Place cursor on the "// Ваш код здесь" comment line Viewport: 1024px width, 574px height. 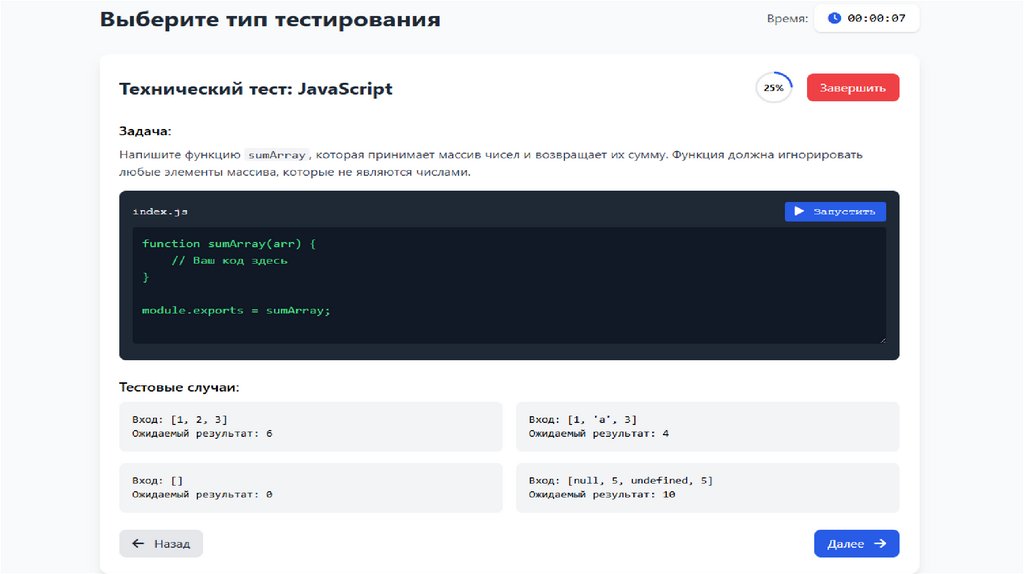(229, 260)
